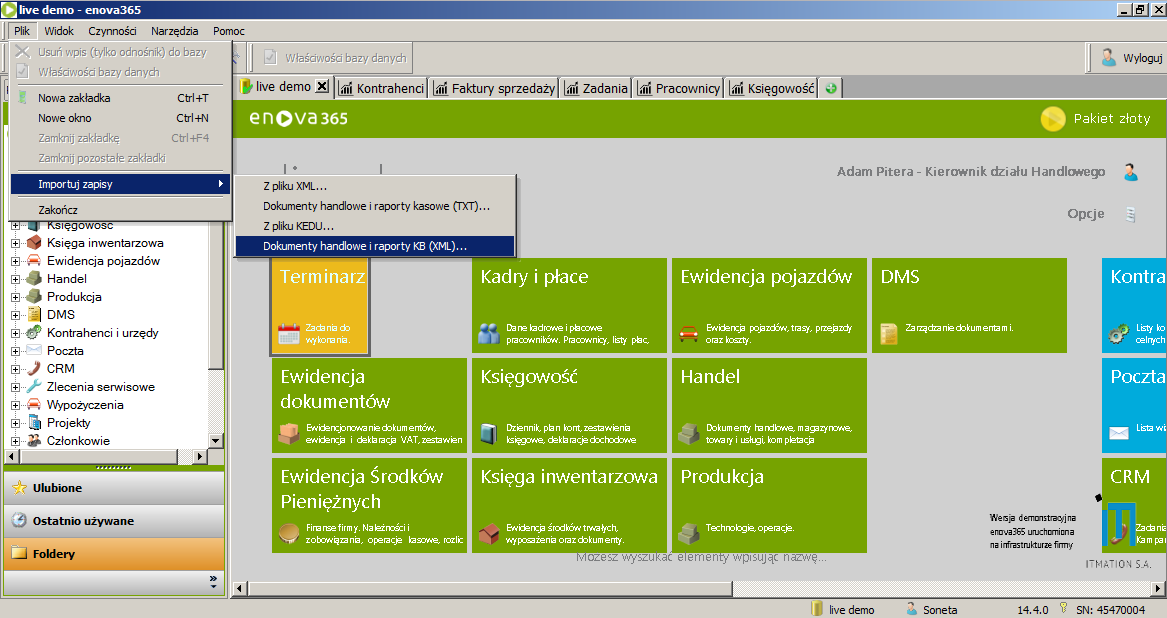
Task: Click the people icon in Kadry i płace tile
Action: [x=489, y=334]
